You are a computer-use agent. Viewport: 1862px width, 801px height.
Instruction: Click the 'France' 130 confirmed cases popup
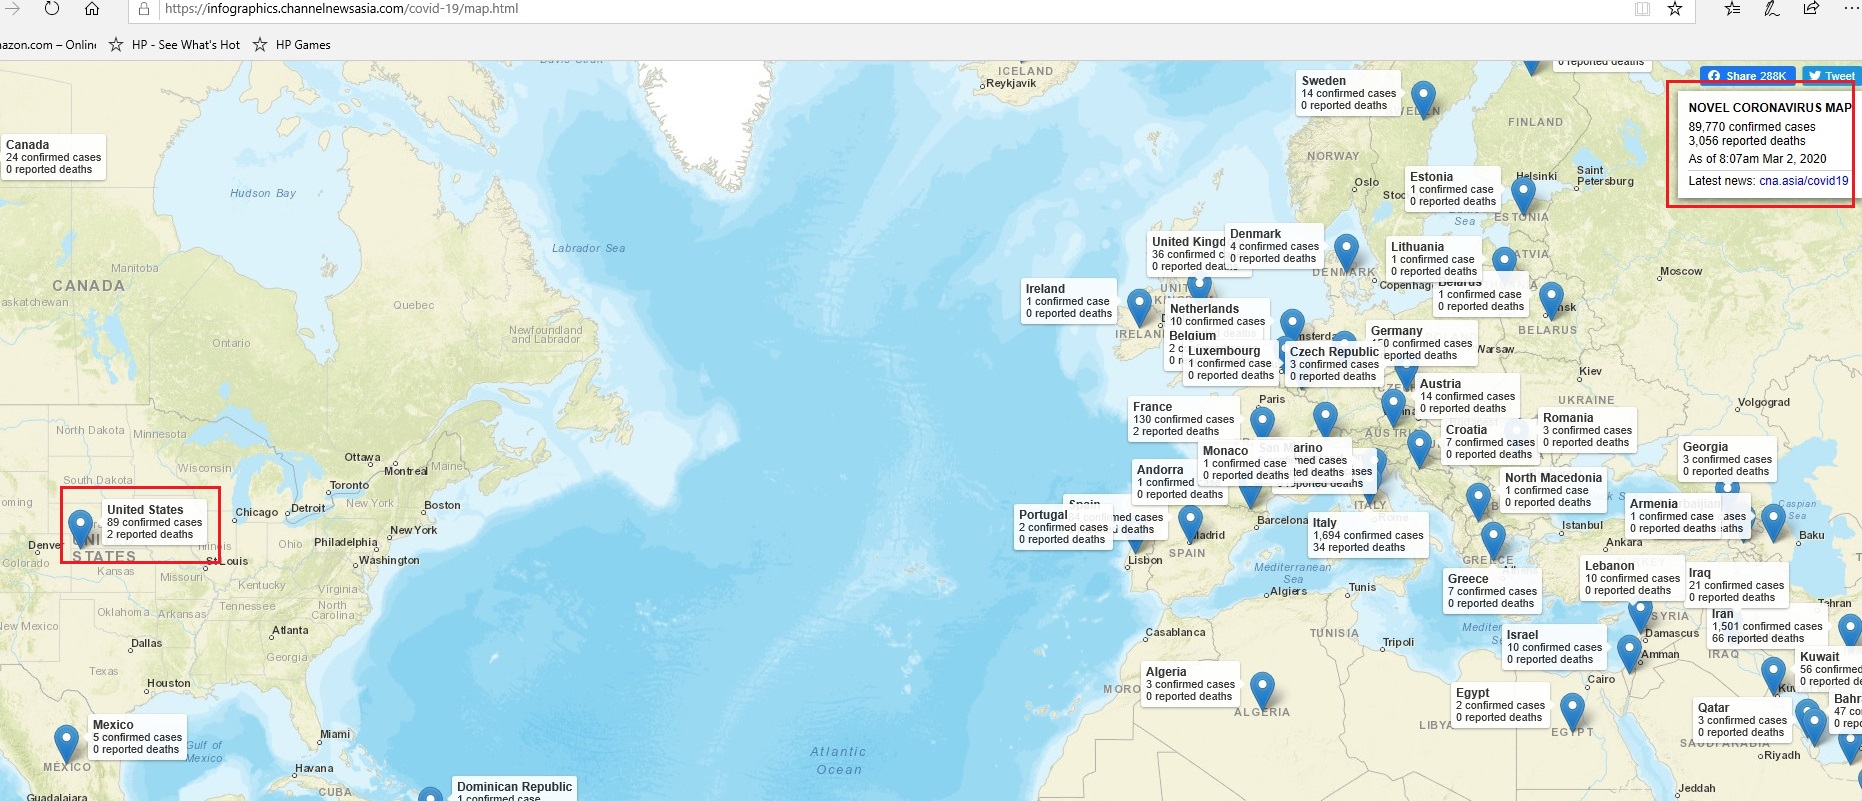click(x=1184, y=419)
